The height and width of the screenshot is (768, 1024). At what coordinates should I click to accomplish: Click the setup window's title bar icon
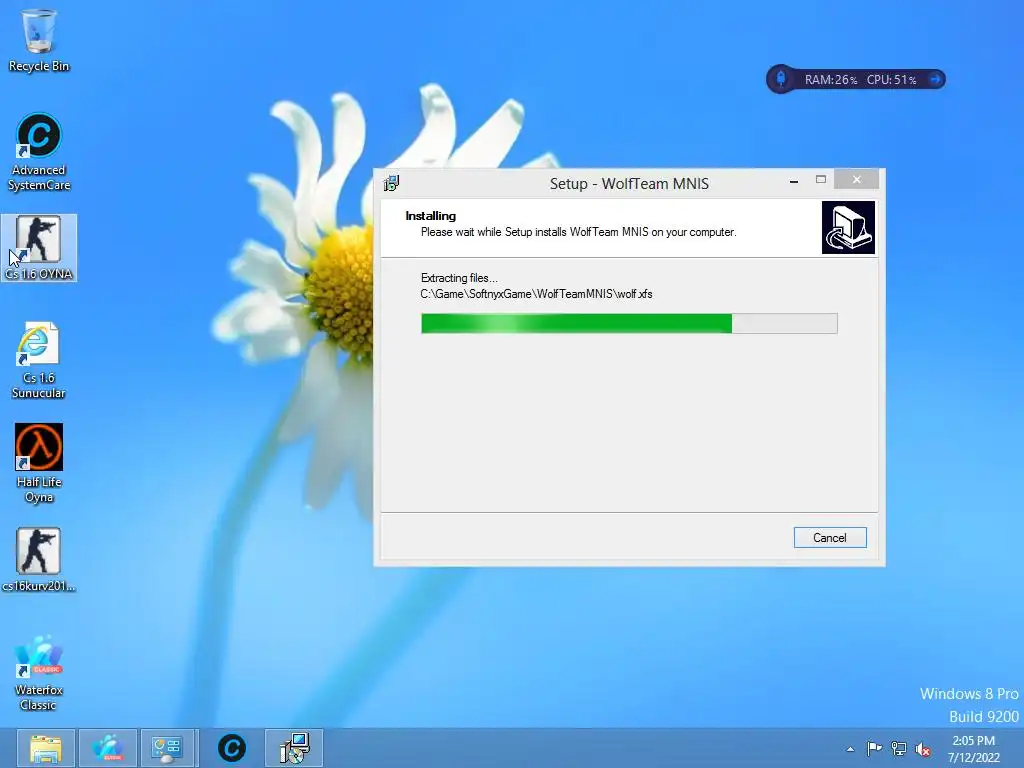pyautogui.click(x=391, y=183)
